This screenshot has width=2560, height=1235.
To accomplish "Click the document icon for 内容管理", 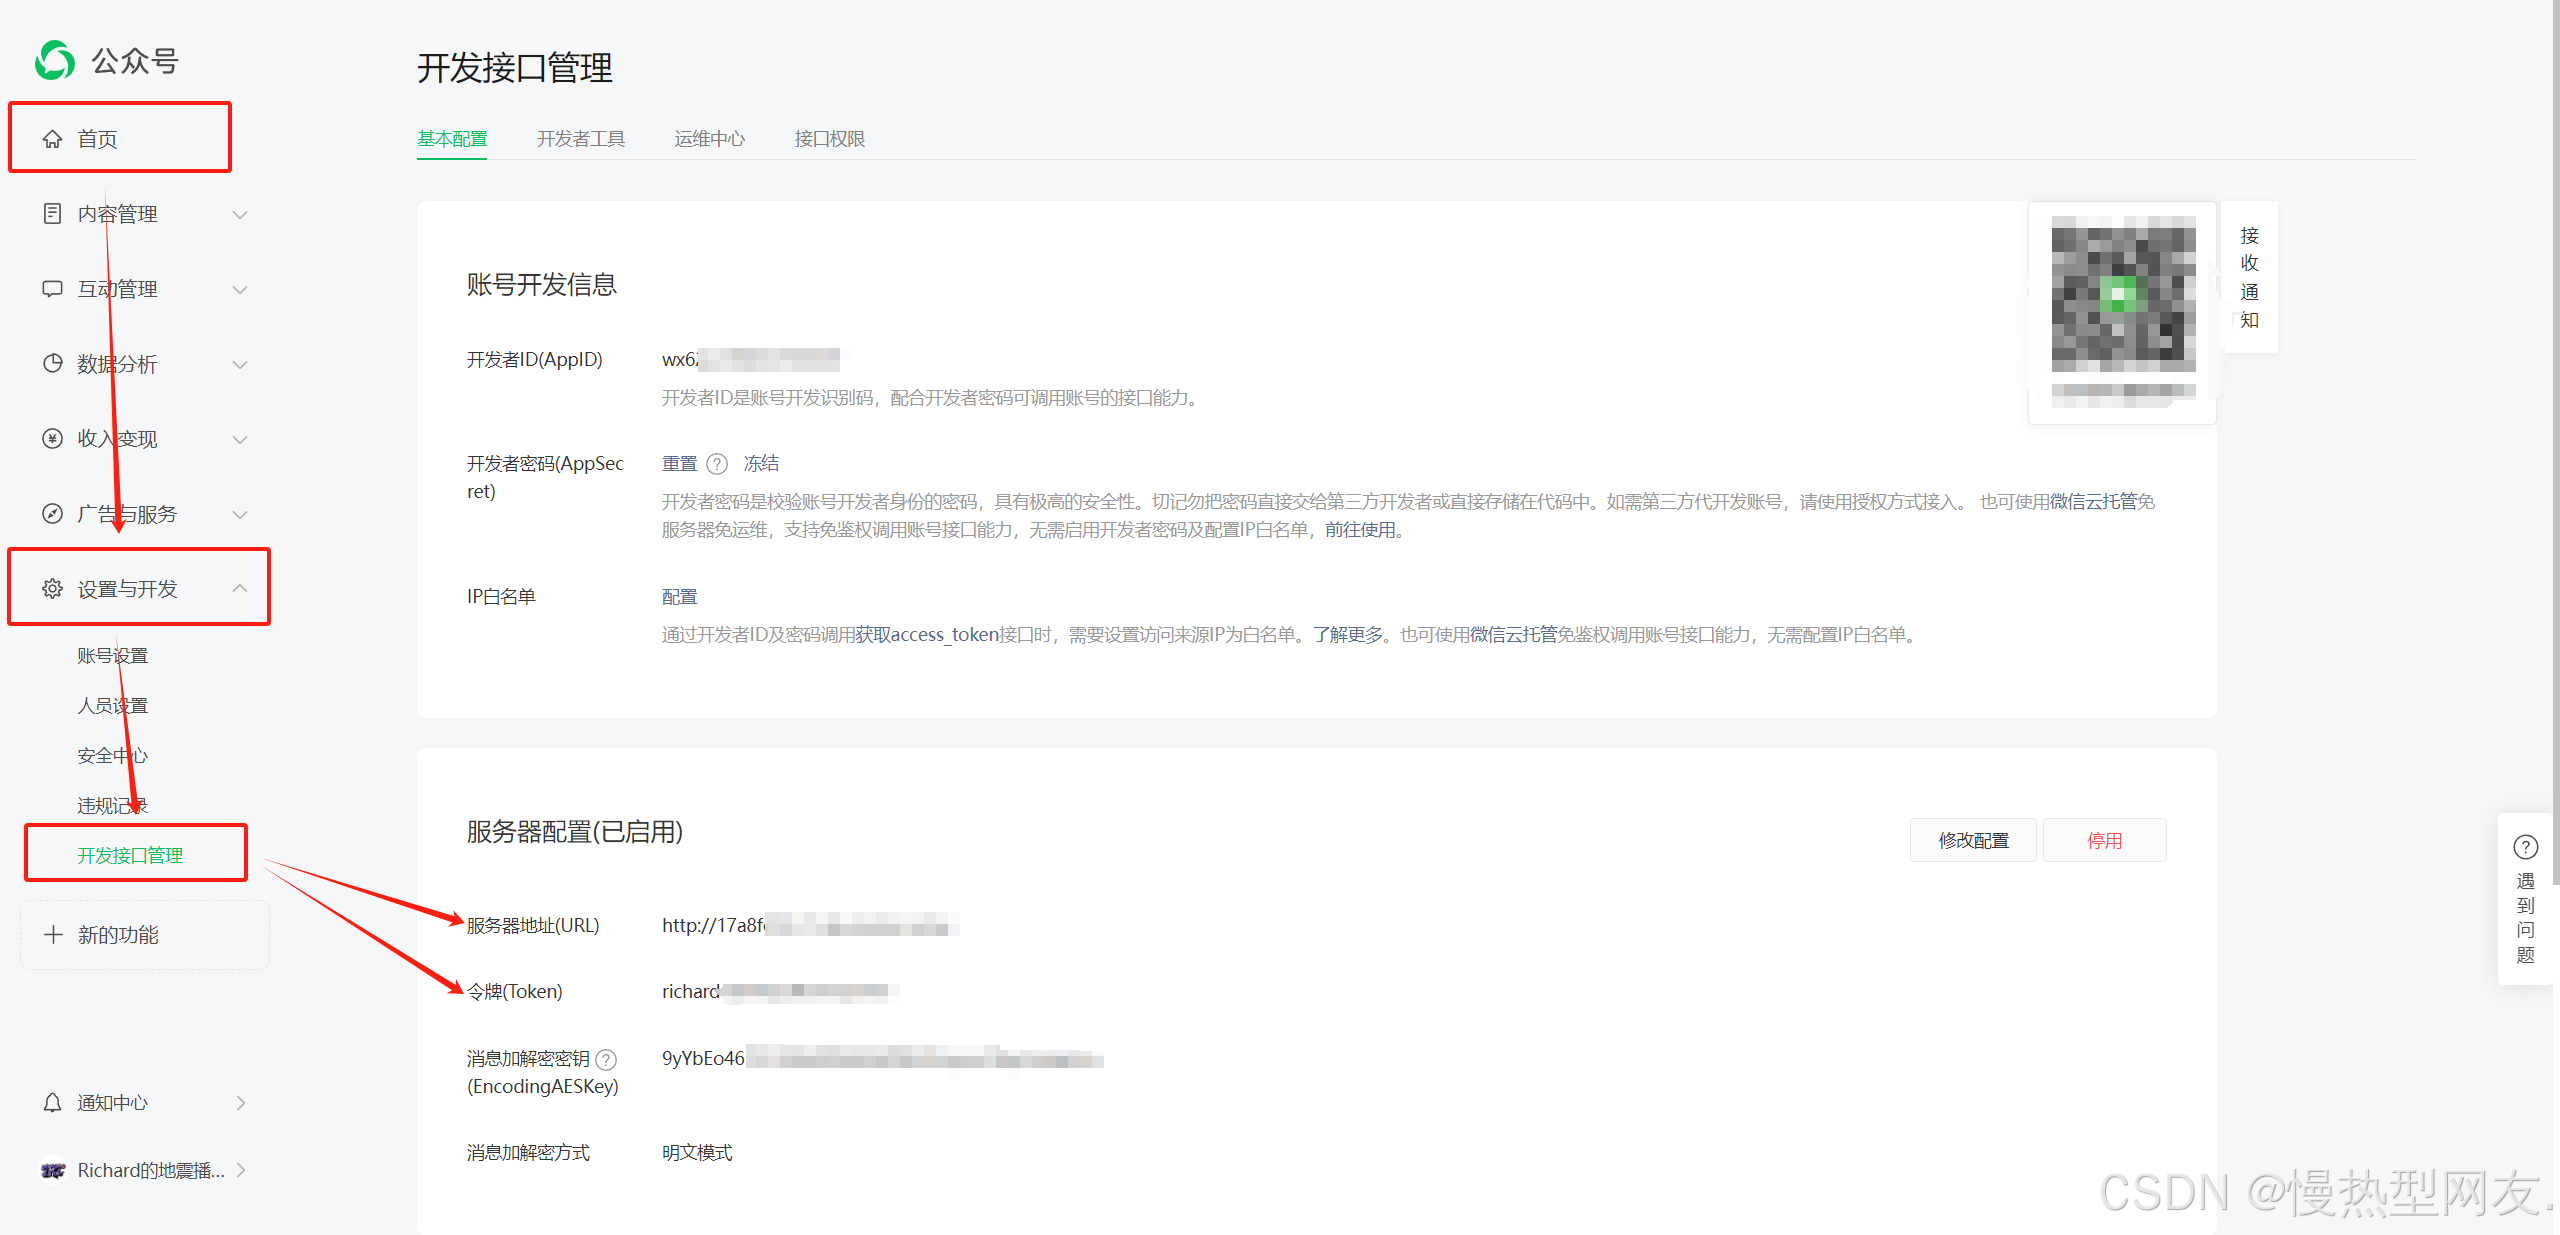I will point(52,213).
